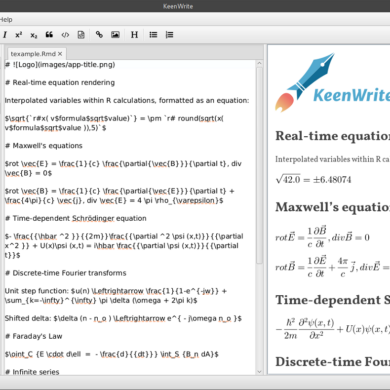The height and width of the screenshot is (390, 390).
Task: Insert inline code
Action: click(65, 35)
